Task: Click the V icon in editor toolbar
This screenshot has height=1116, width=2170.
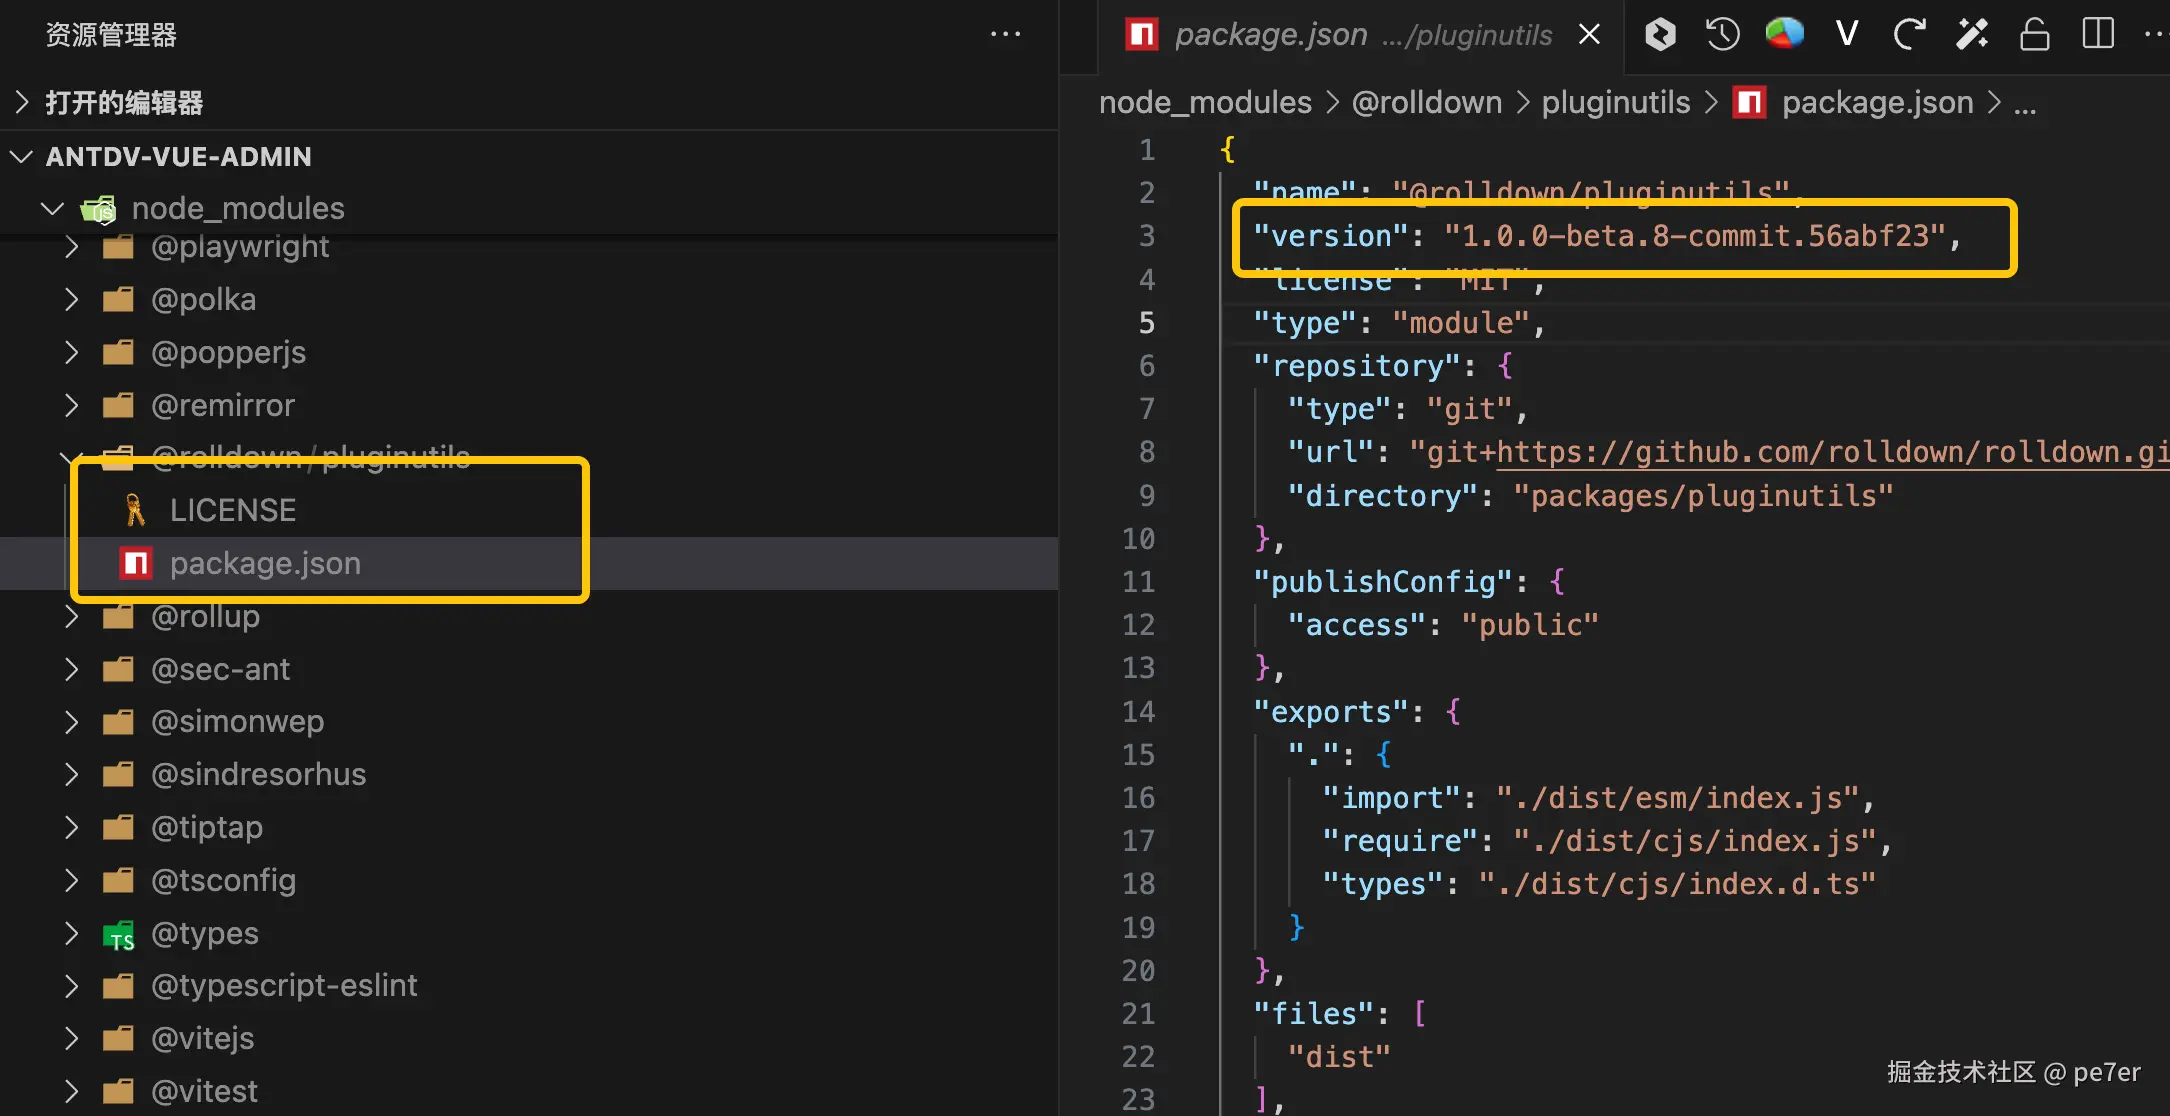Action: 1847,35
